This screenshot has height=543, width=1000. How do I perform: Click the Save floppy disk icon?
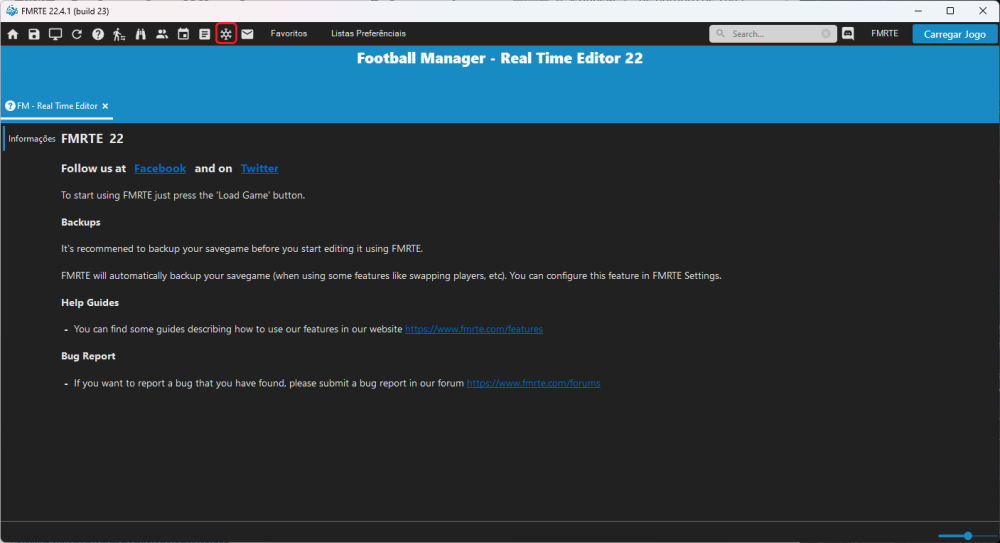34,34
